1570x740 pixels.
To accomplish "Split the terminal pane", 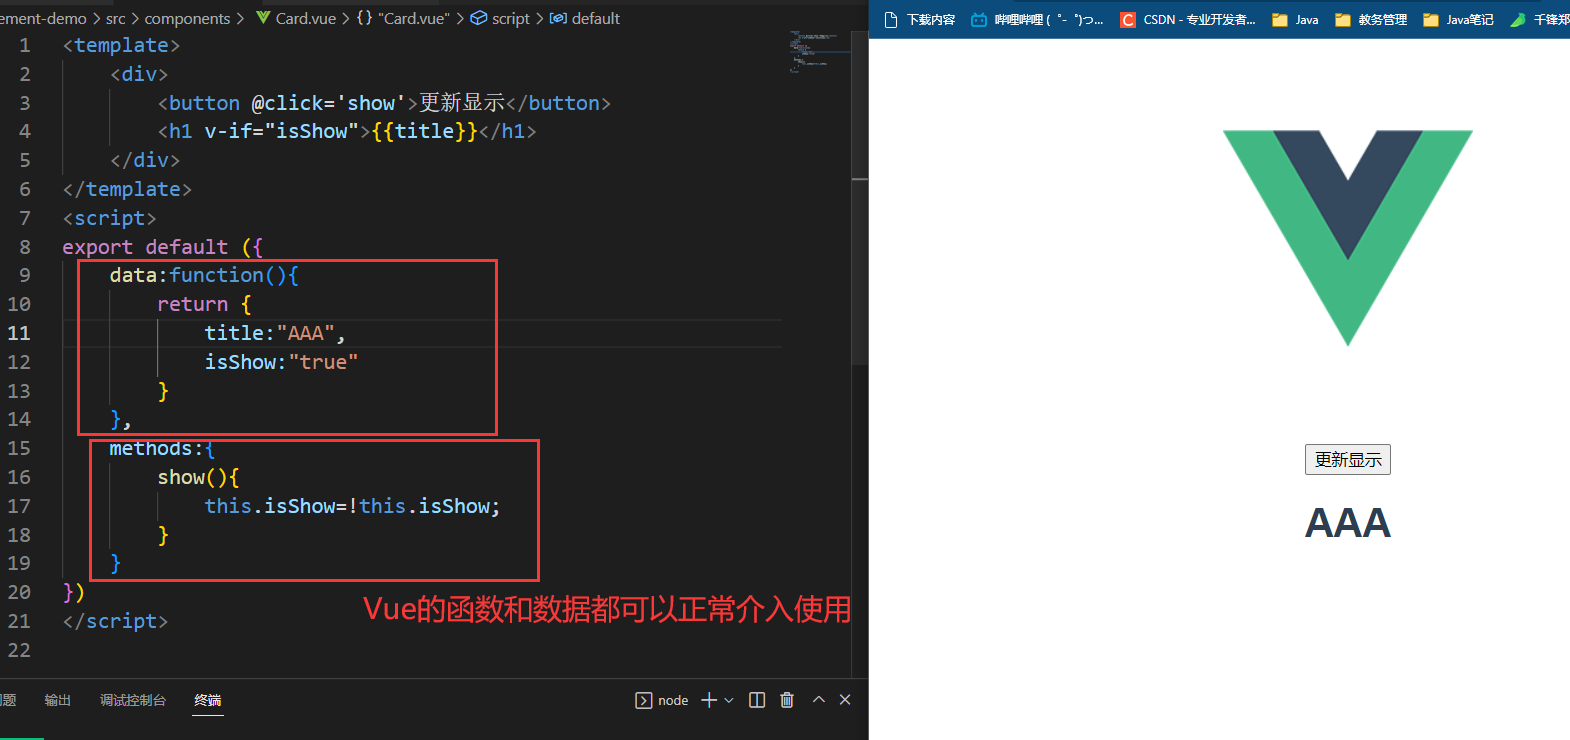I will point(757,700).
